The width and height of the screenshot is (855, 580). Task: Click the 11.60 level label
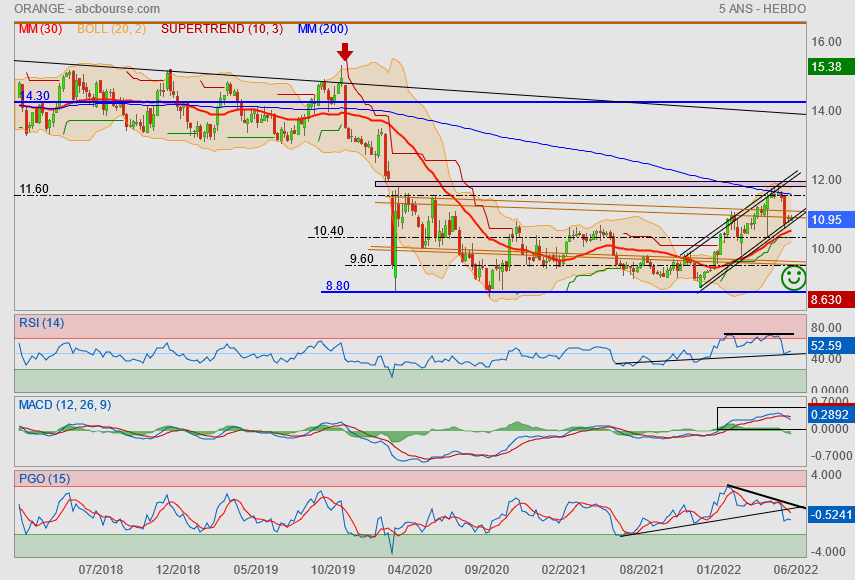[x=34, y=189]
